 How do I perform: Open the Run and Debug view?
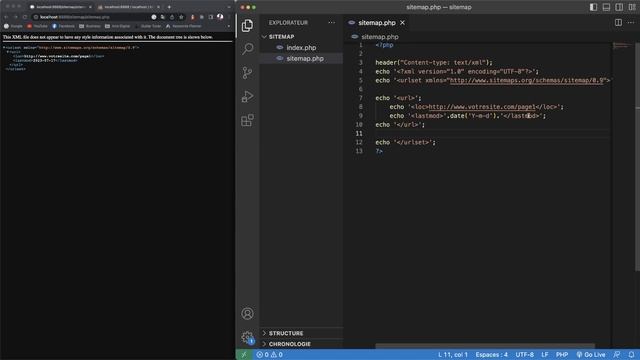247,97
